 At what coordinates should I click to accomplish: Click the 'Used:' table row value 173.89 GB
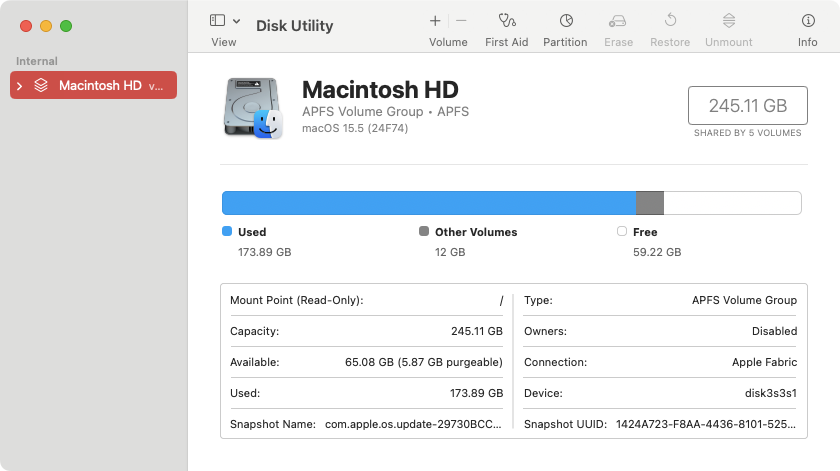pyautogui.click(x=476, y=393)
